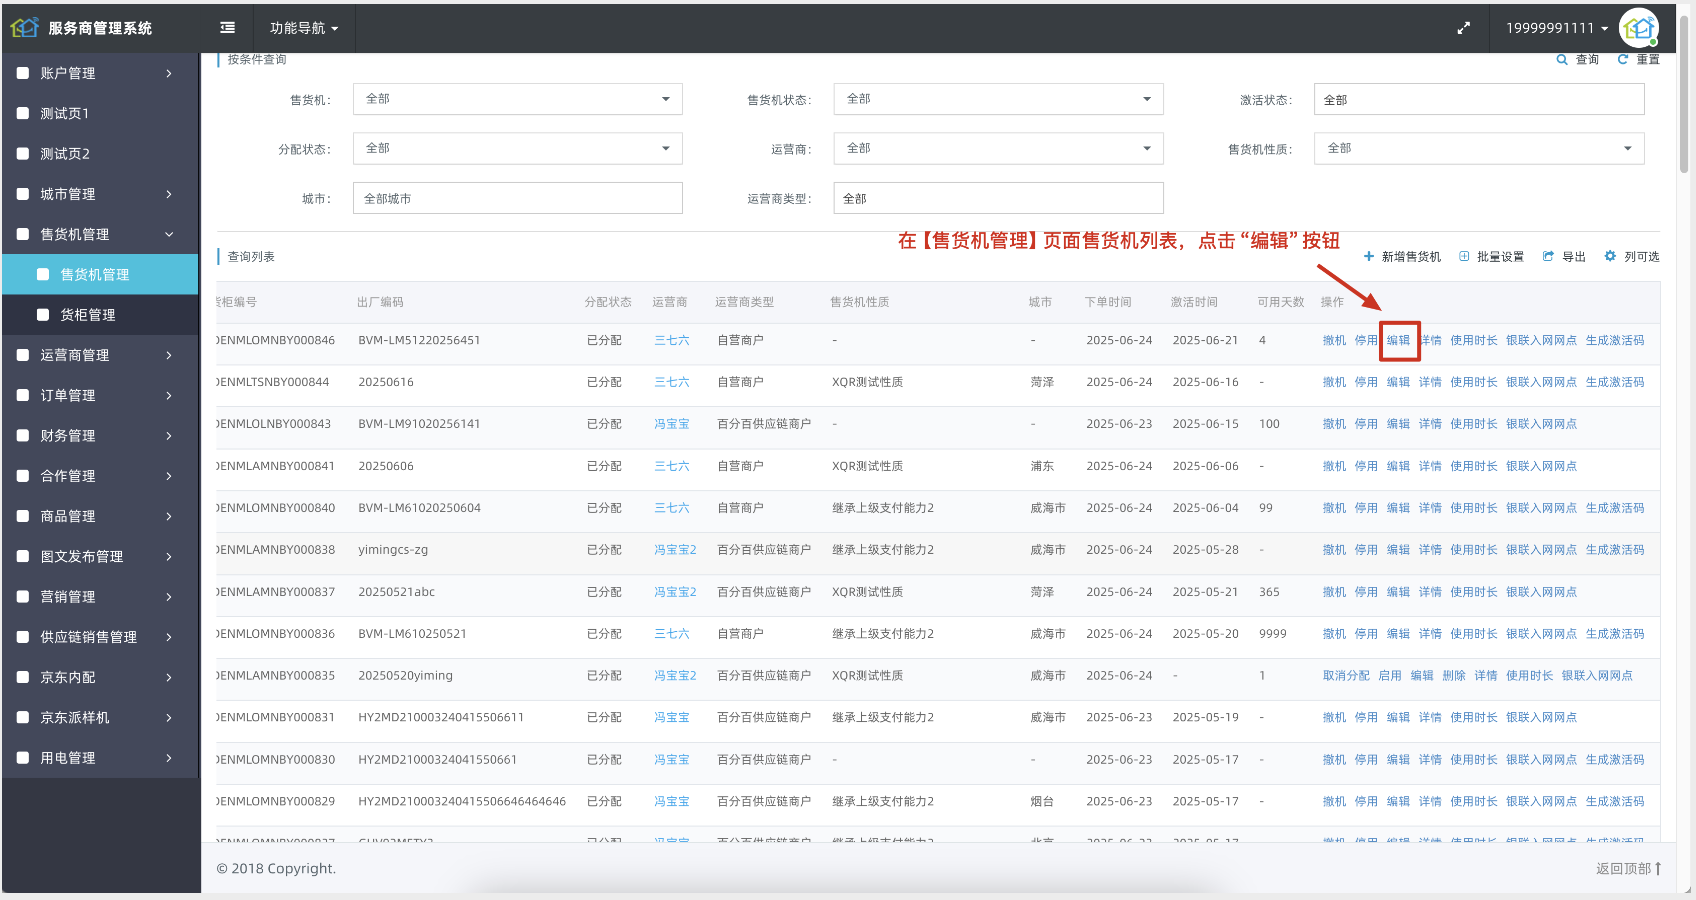This screenshot has width=1696, height=900.
Task: Expand the 供应链销售管理 menu chevron
Action: pos(169,637)
